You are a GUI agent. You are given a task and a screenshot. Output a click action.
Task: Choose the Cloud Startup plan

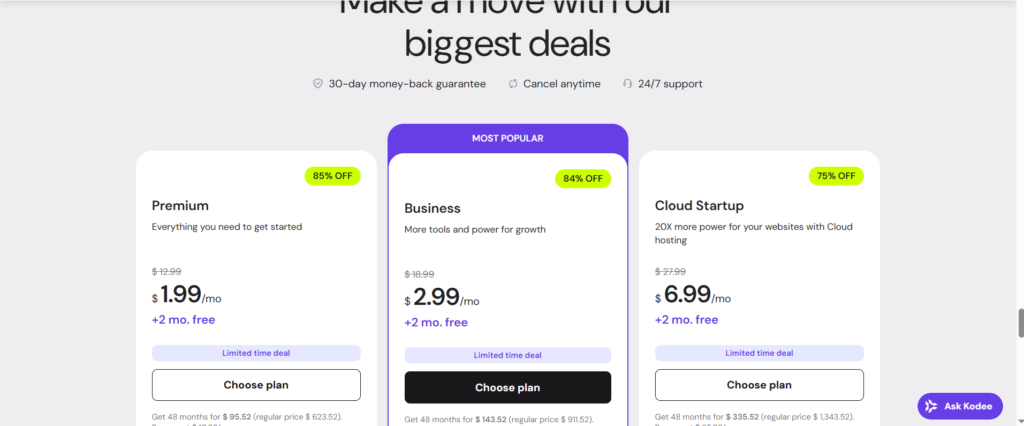point(759,385)
